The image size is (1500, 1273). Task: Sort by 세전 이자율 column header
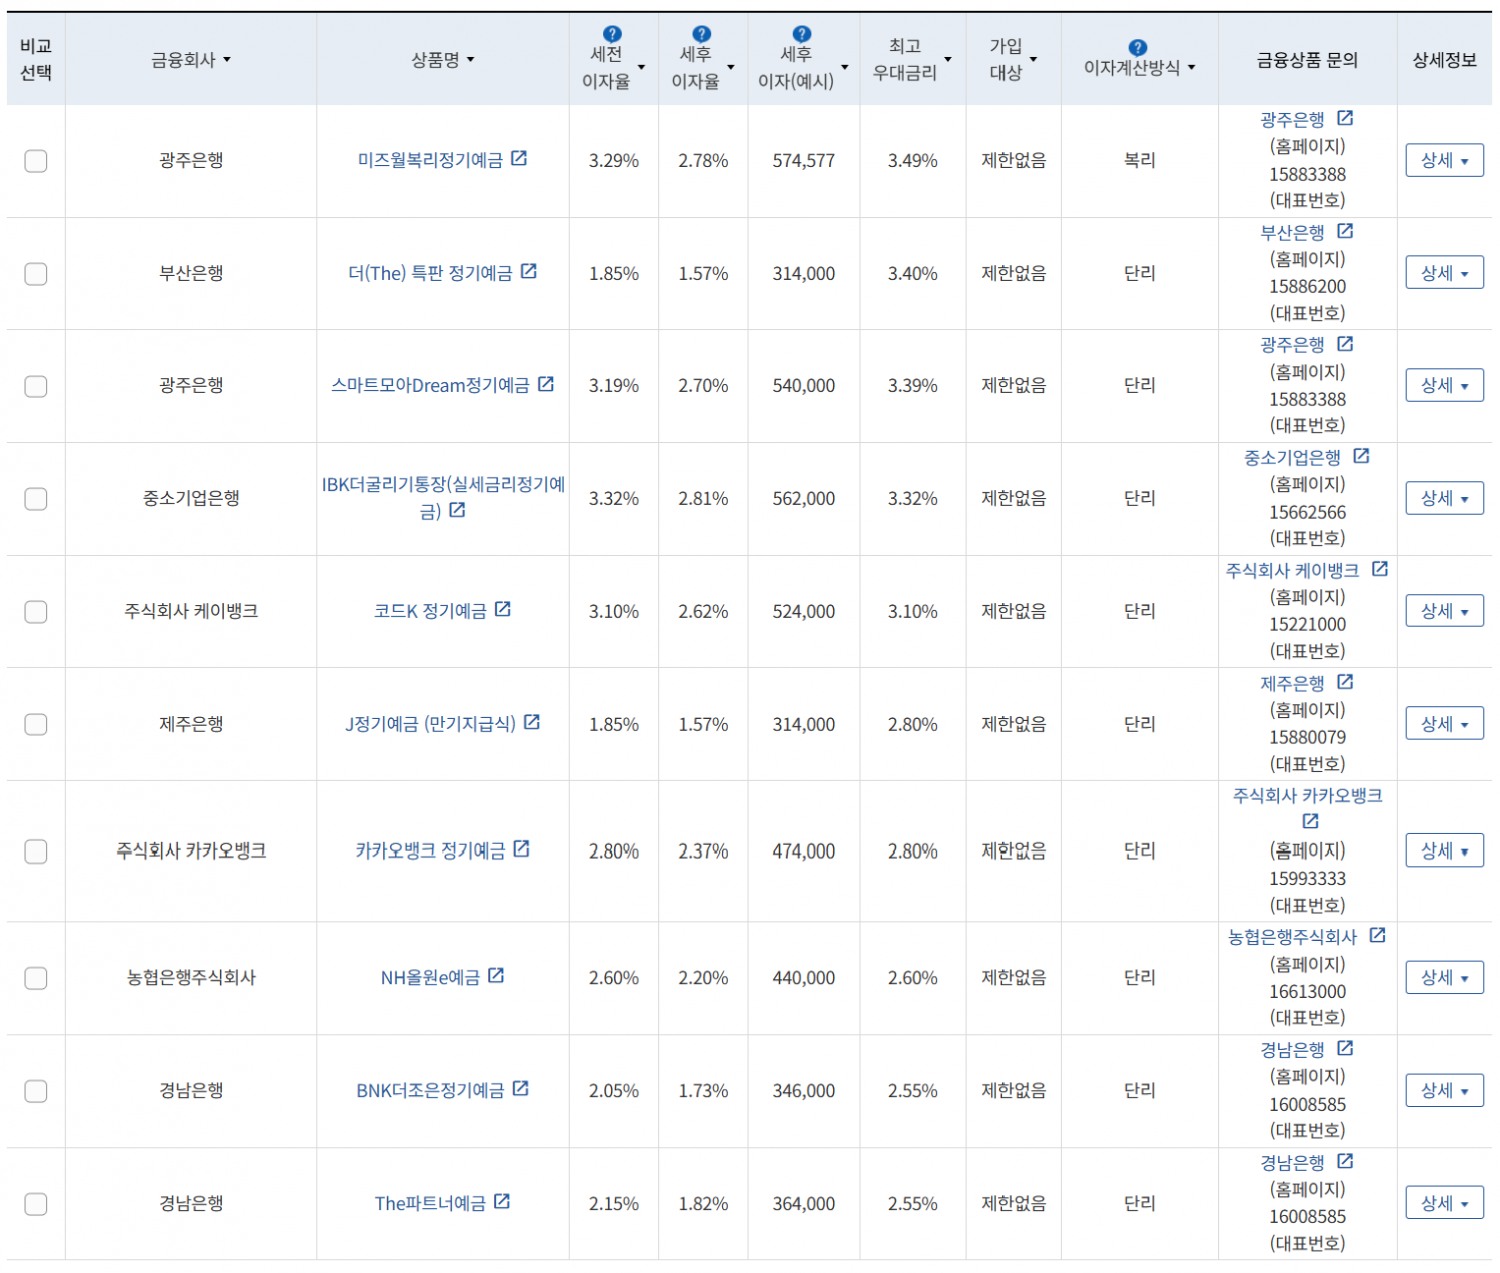coord(613,67)
